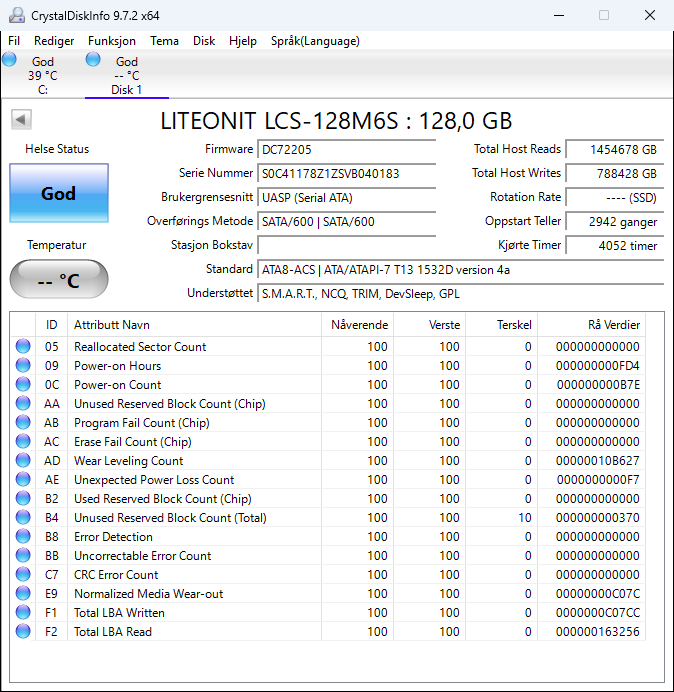Click the ID column header
Screen dimensions: 674x692
[51, 325]
